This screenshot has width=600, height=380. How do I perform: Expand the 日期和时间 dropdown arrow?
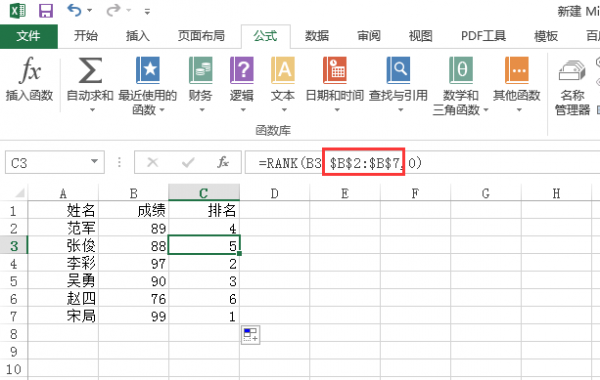(x=337, y=110)
